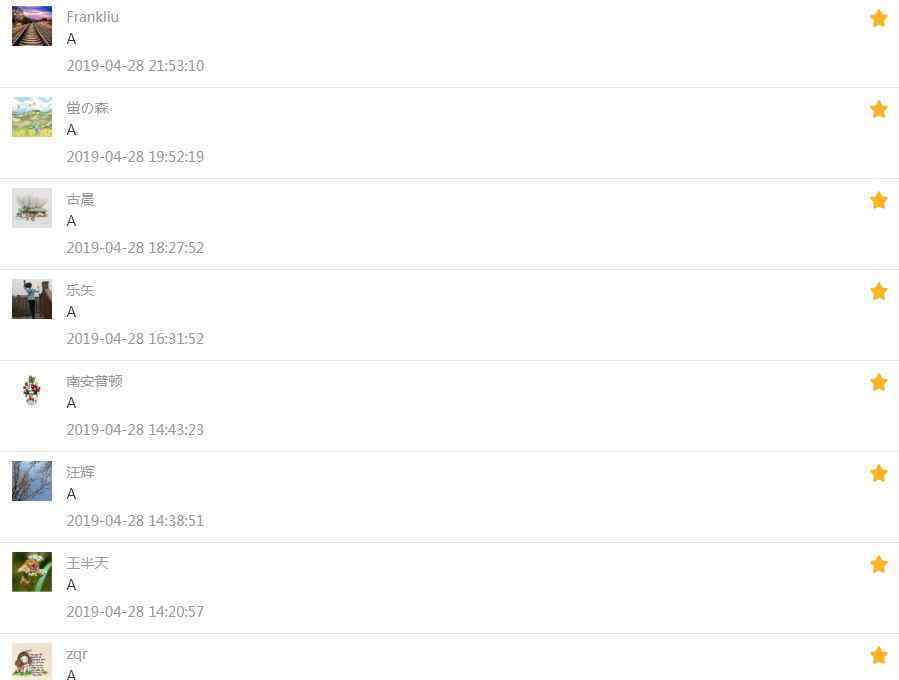This screenshot has height=680, width=899.
Task: Click the star icon beside Frankliu
Action: point(878,18)
